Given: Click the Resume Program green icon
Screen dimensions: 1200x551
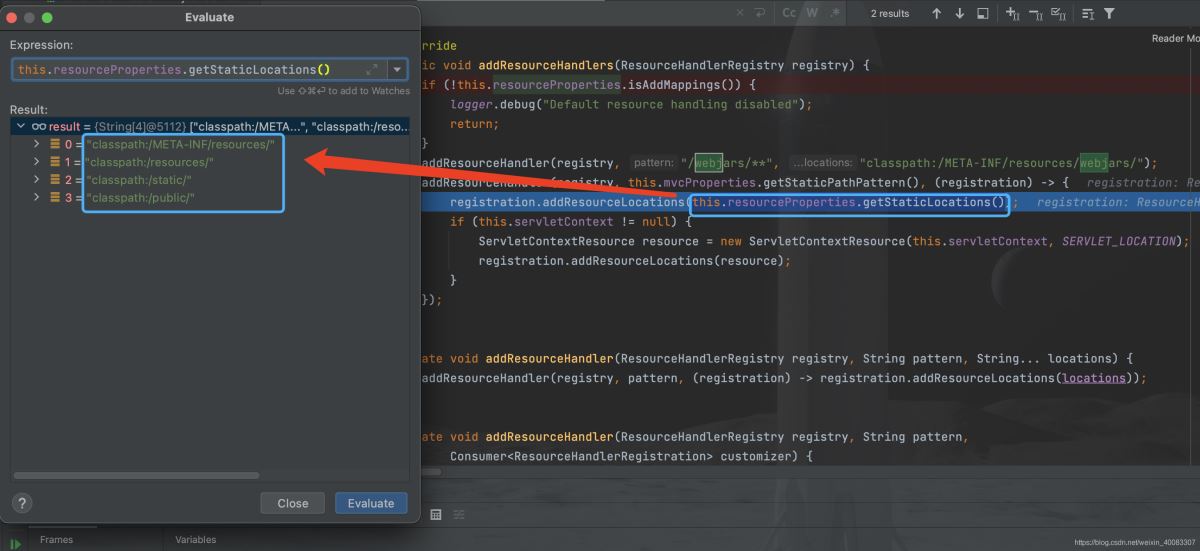Looking at the screenshot, I should tap(15, 543).
